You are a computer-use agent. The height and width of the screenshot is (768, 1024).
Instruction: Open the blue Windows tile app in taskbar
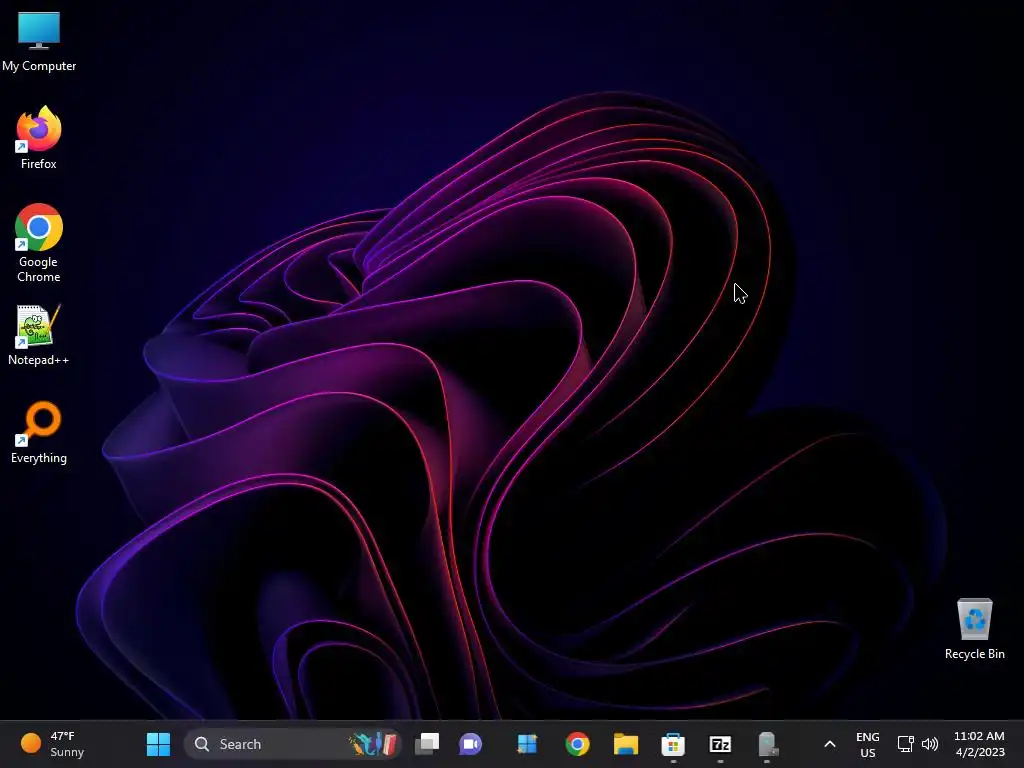tap(527, 744)
